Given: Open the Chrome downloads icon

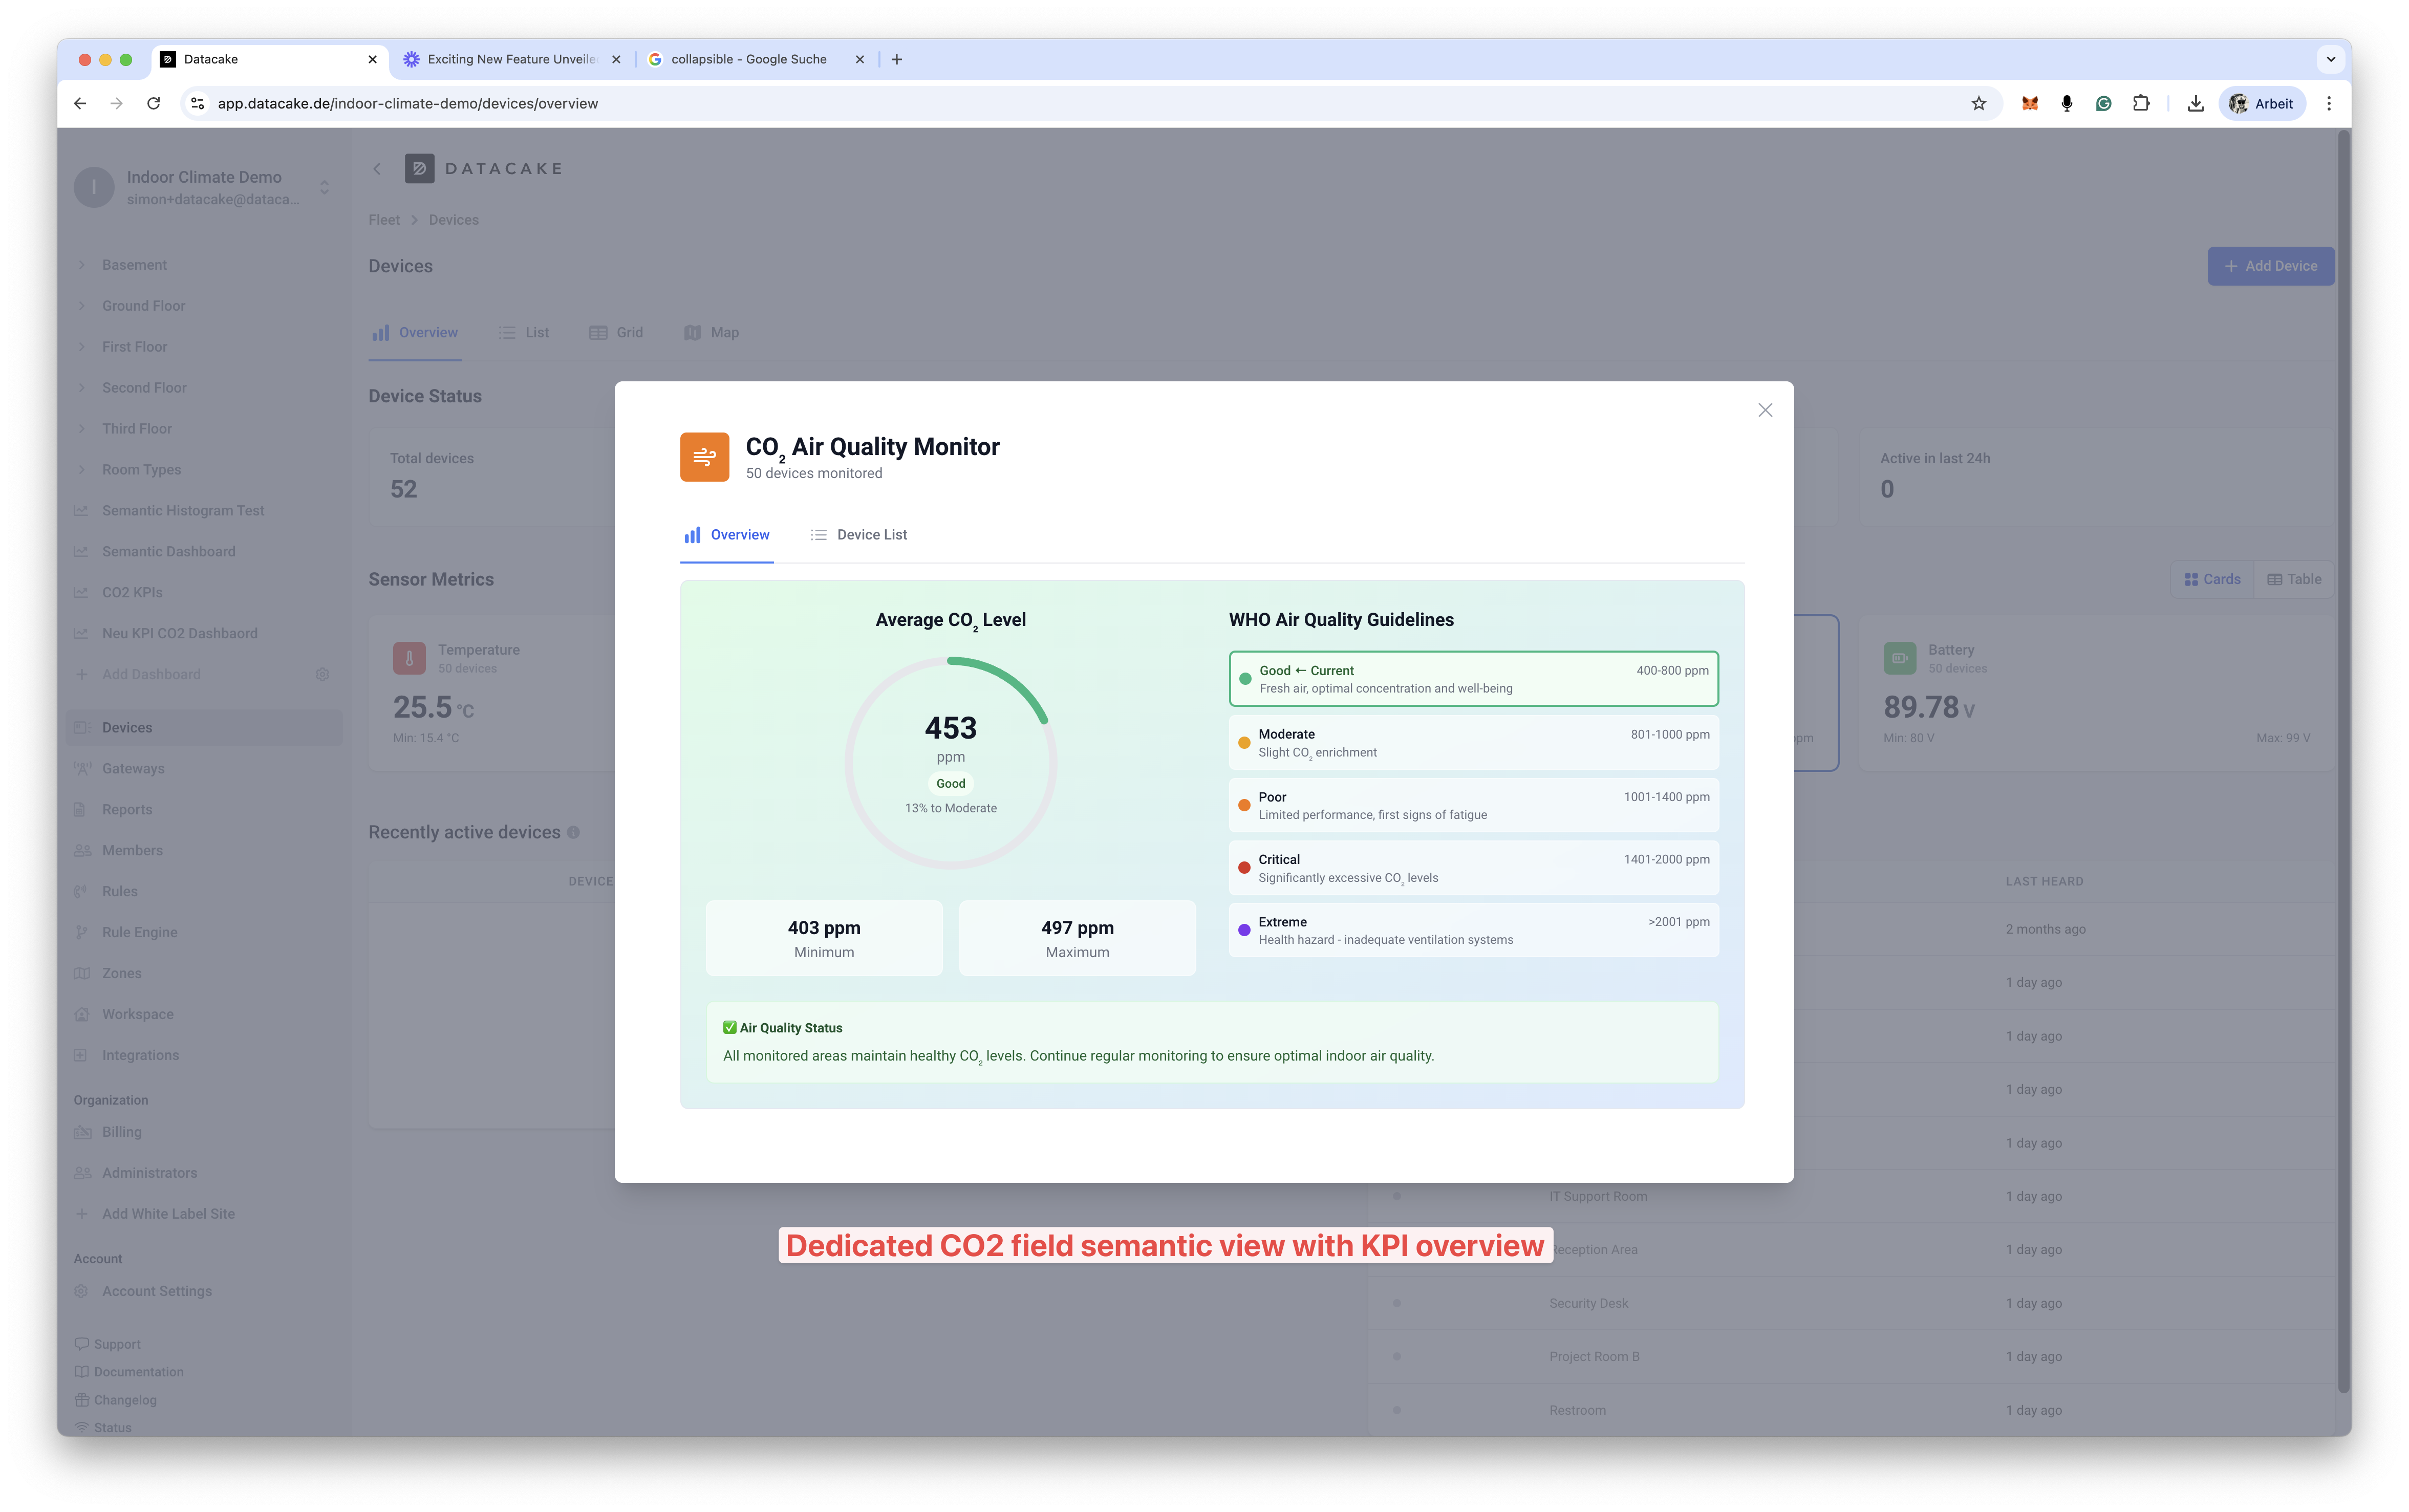Looking at the screenshot, I should (2195, 103).
